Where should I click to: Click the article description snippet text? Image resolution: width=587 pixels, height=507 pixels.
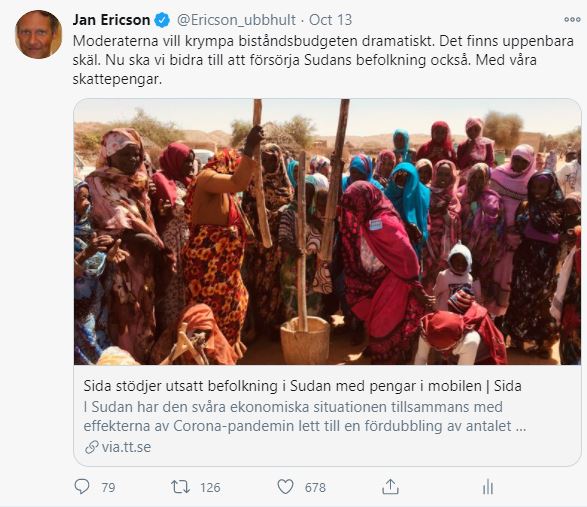(x=305, y=416)
